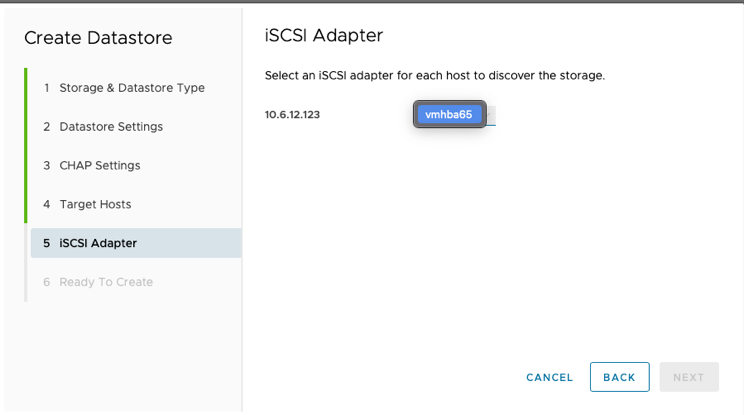Click the green completed-steps progress bar
The height and width of the screenshot is (415, 744).
click(26, 145)
